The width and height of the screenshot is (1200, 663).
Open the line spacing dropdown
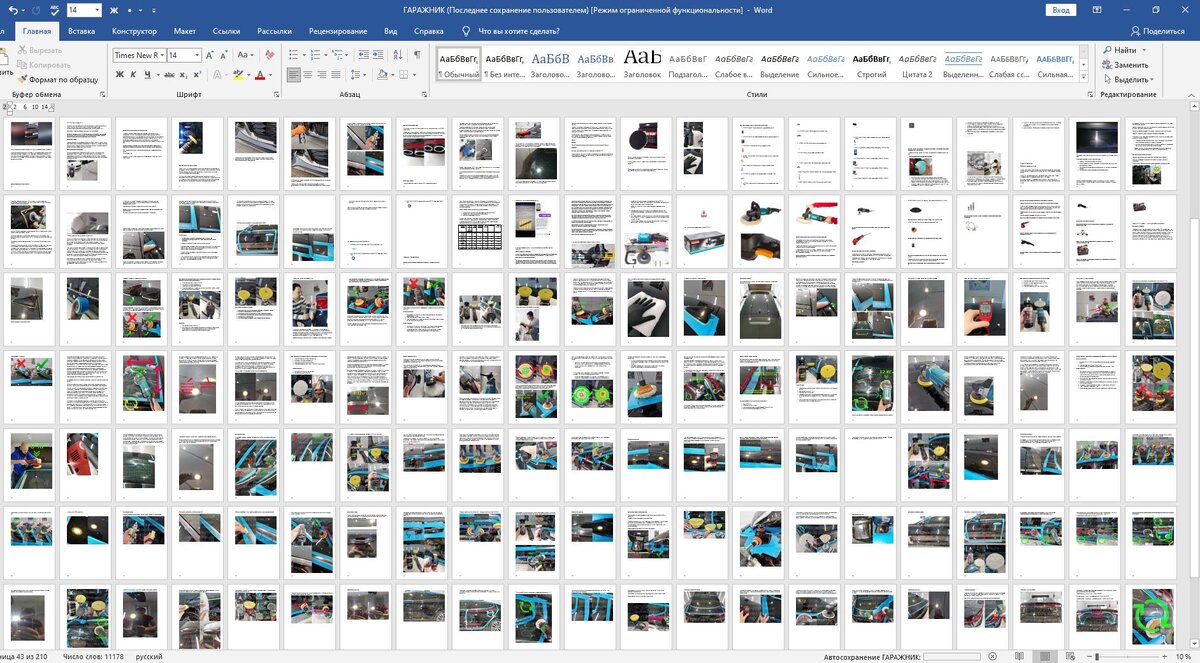363,75
